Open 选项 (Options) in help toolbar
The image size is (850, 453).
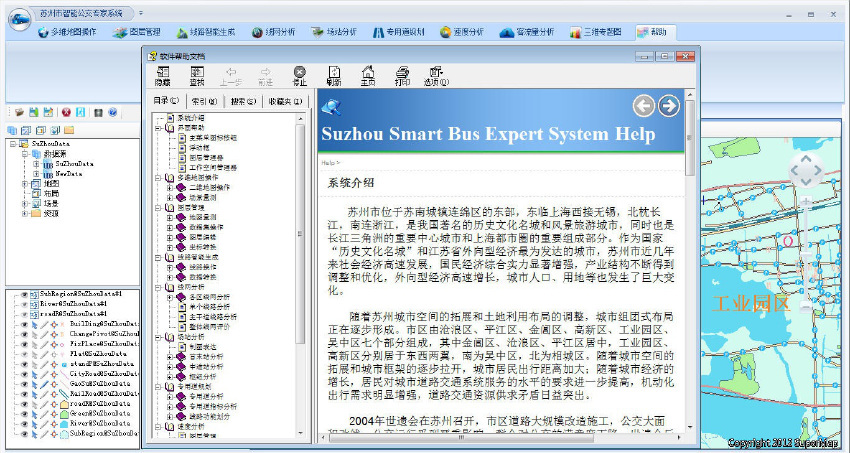[436, 76]
